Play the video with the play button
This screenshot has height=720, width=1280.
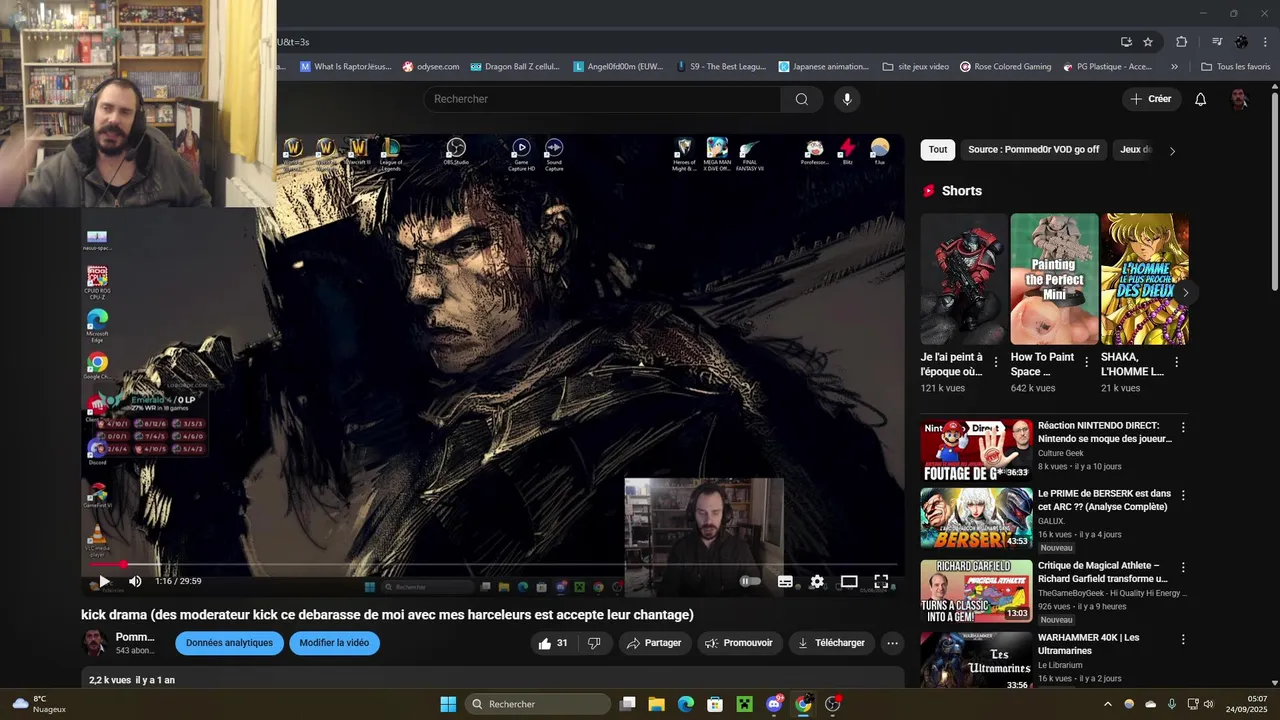(104, 581)
